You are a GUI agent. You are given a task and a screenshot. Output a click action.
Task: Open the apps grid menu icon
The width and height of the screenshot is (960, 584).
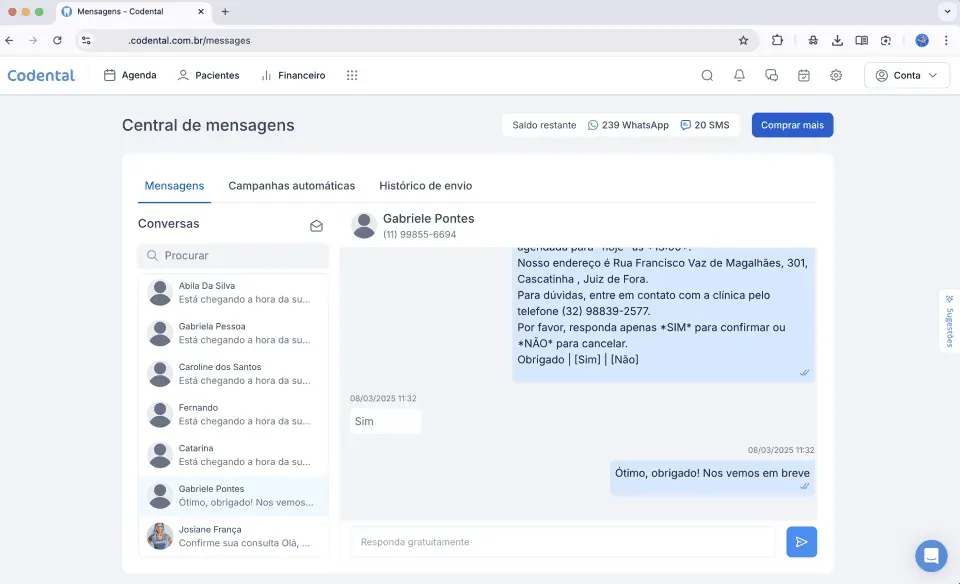click(352, 75)
